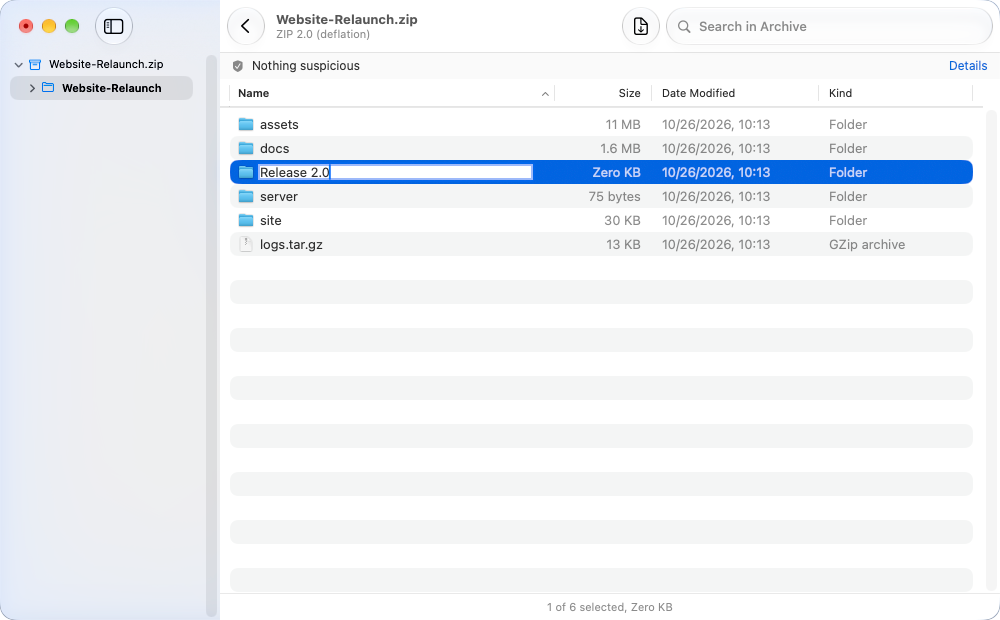Click the file list vertical scrollbar
The width and height of the screenshot is (1000, 620).
pos(991,351)
